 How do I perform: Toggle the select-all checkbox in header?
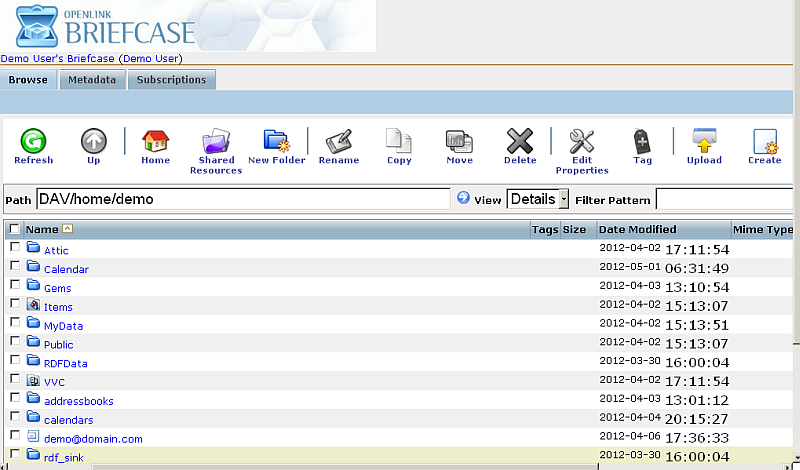coord(14,229)
